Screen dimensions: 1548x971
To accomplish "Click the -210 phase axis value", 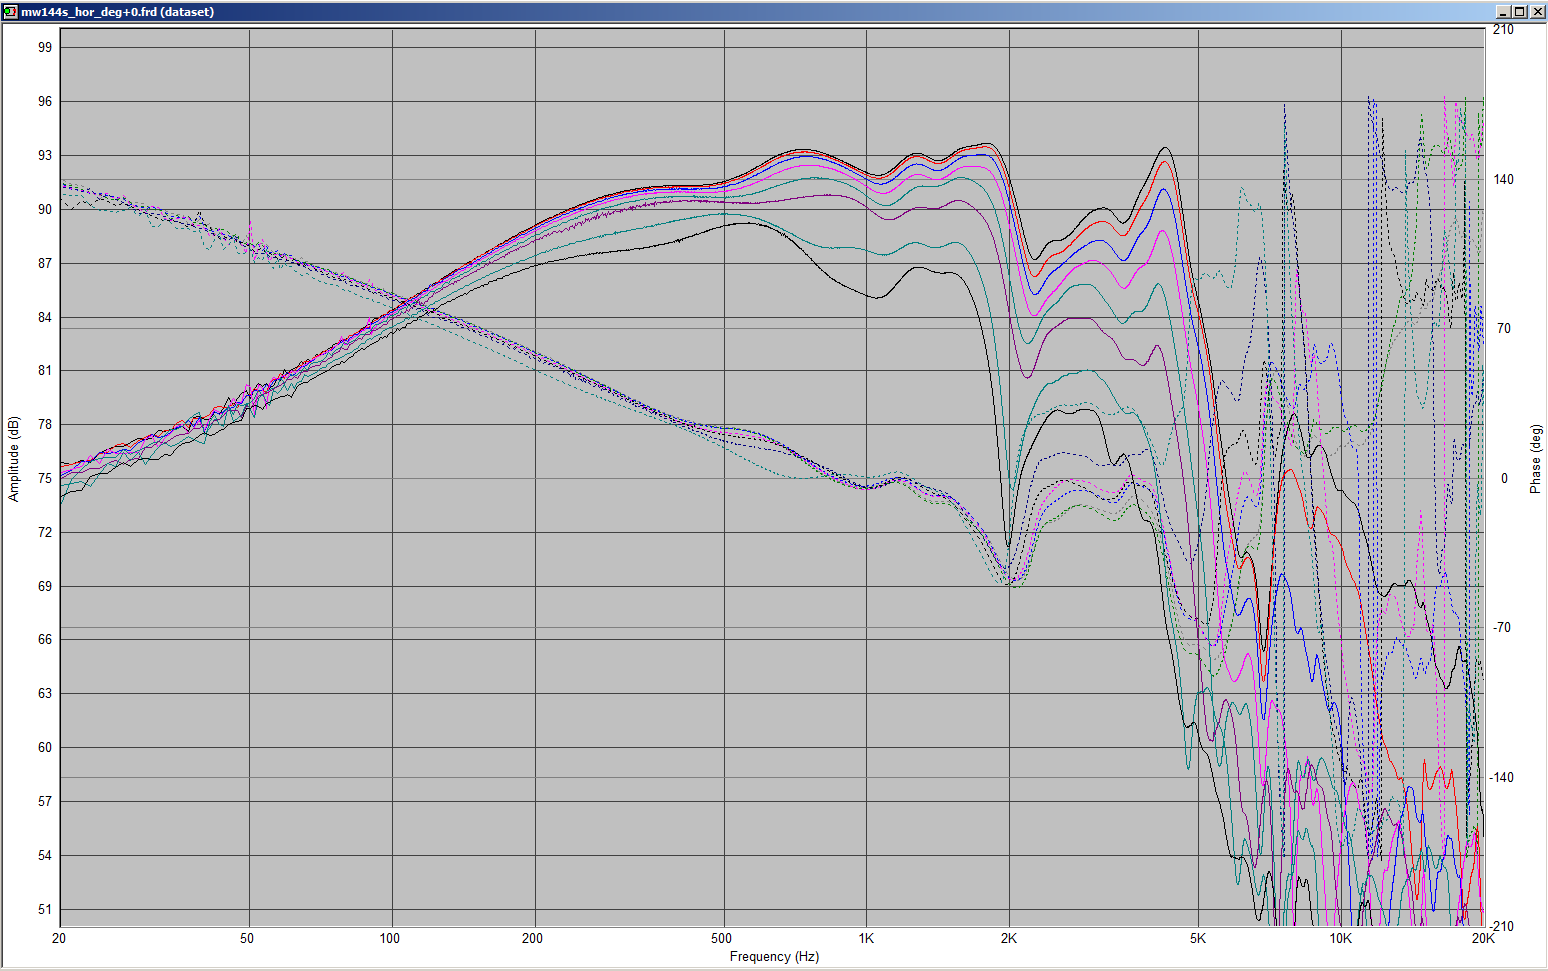I will tap(1502, 927).
